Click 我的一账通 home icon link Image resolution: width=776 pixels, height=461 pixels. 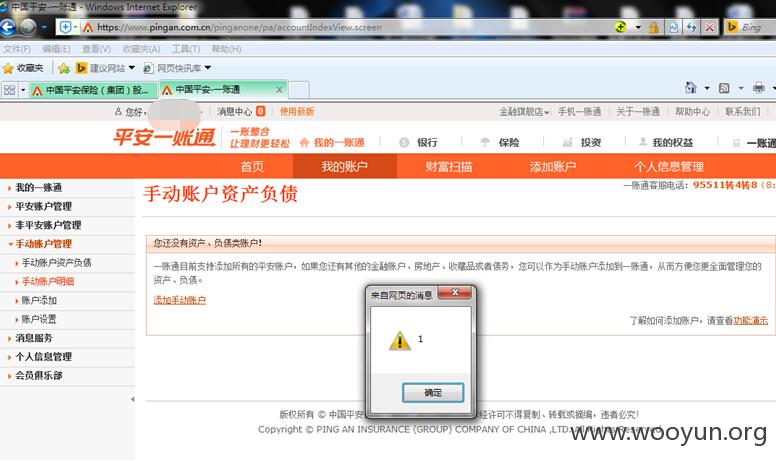point(332,142)
